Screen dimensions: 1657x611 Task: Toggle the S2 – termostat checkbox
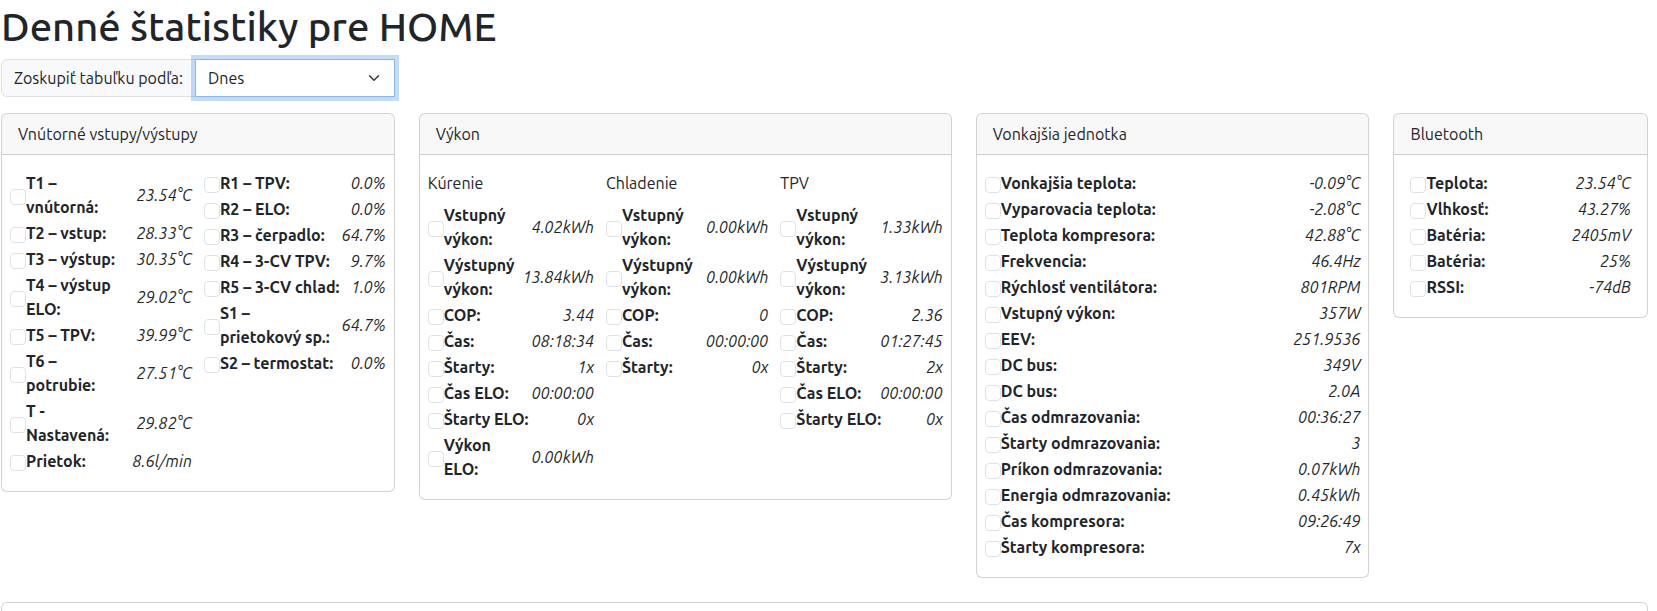(212, 364)
